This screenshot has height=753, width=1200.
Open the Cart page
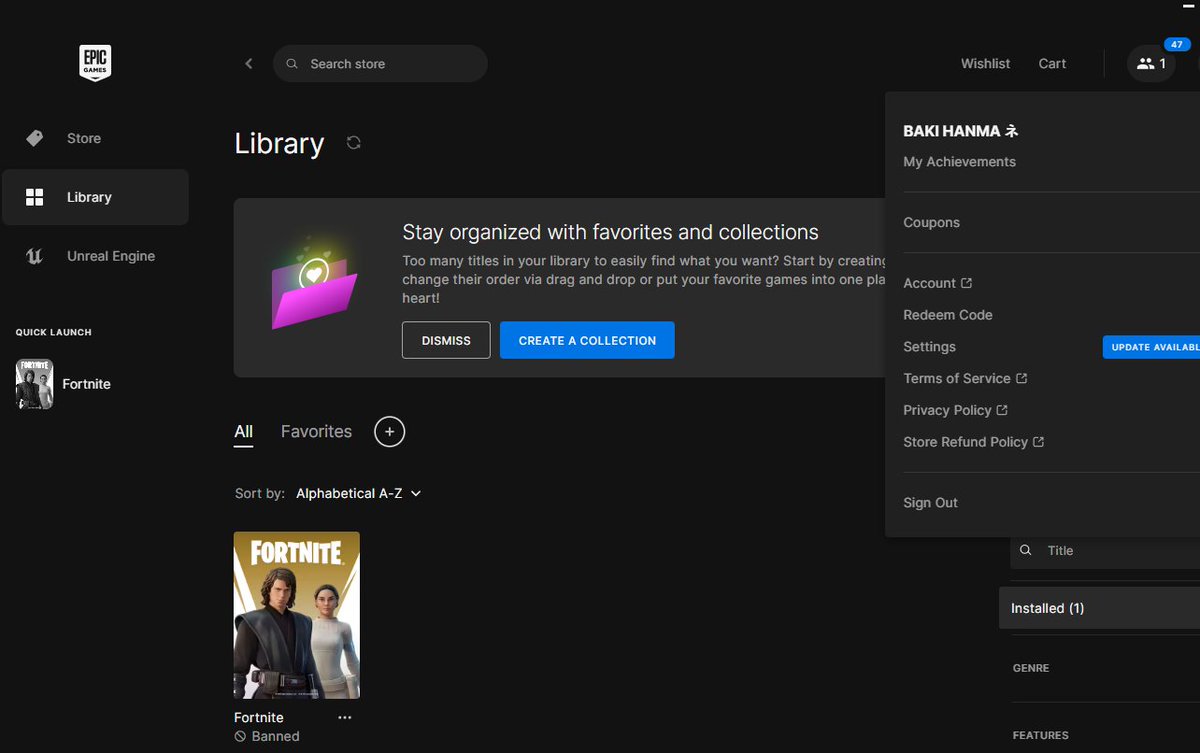[1052, 63]
